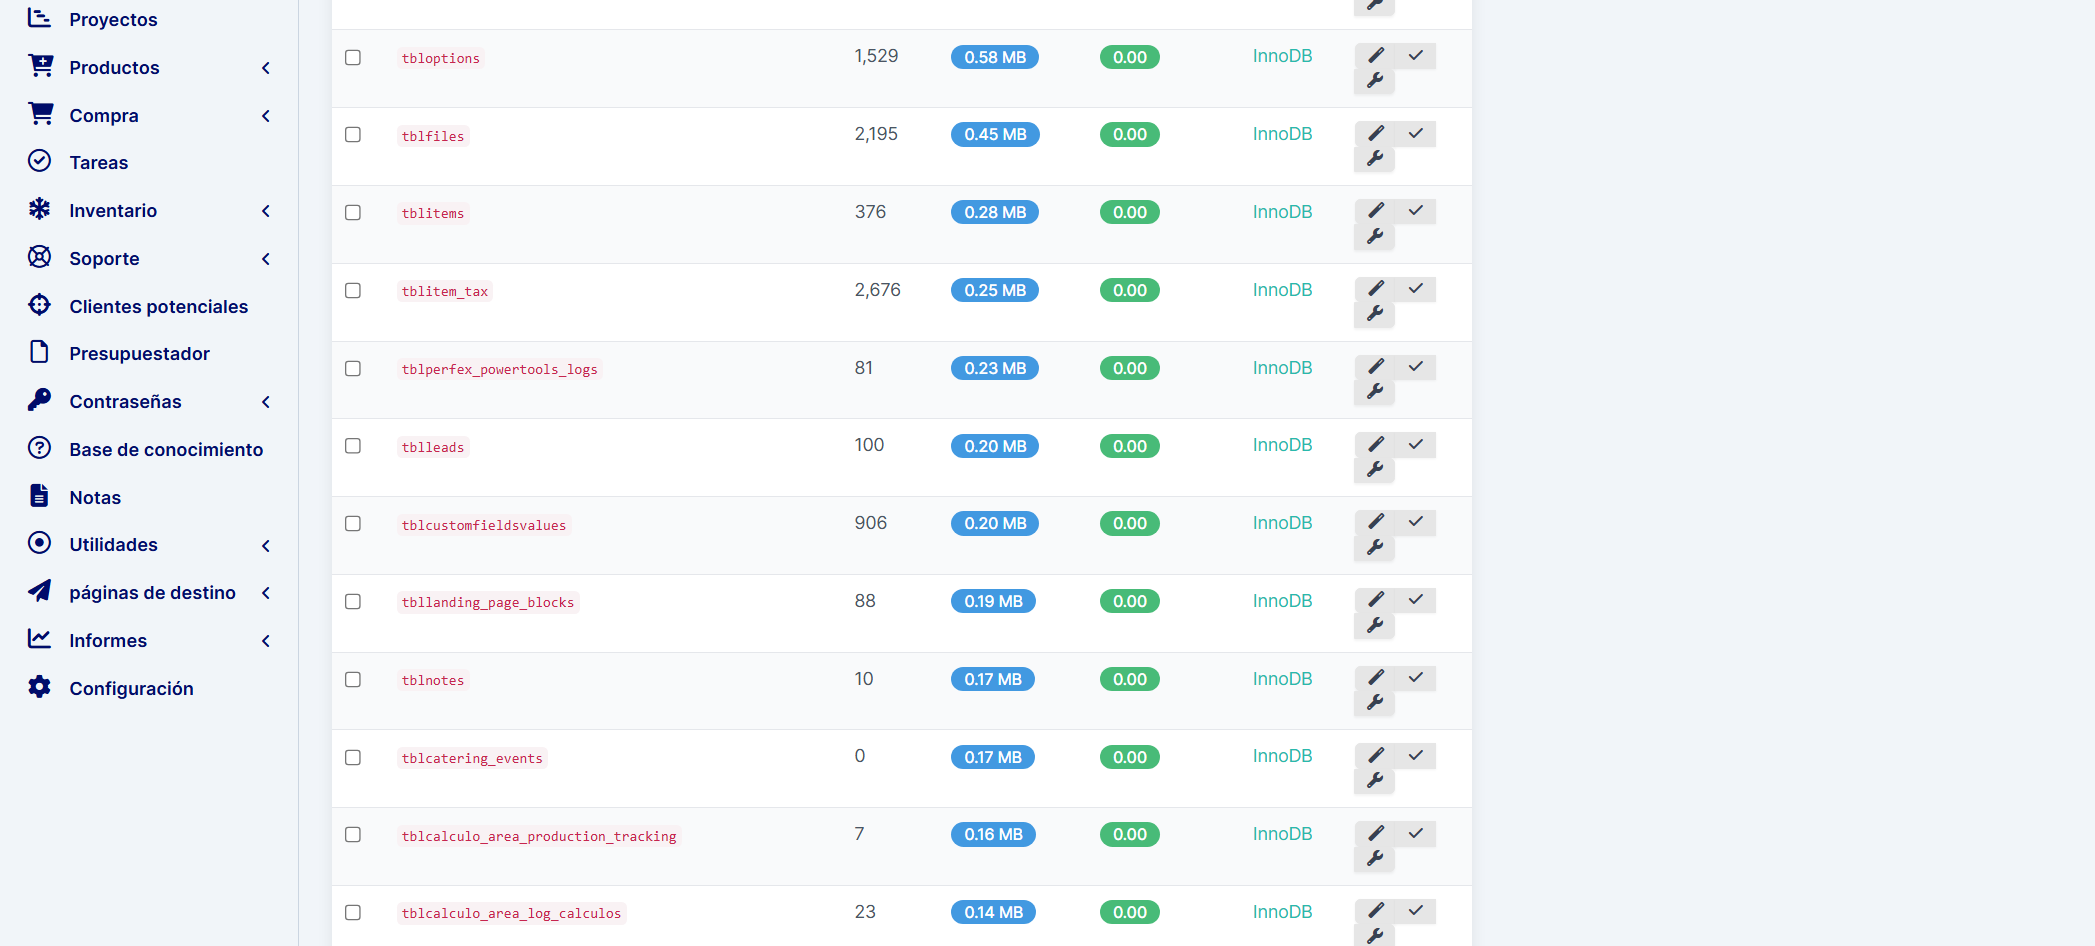Click the checkmark icon in the tblcatering_events row

(1415, 756)
